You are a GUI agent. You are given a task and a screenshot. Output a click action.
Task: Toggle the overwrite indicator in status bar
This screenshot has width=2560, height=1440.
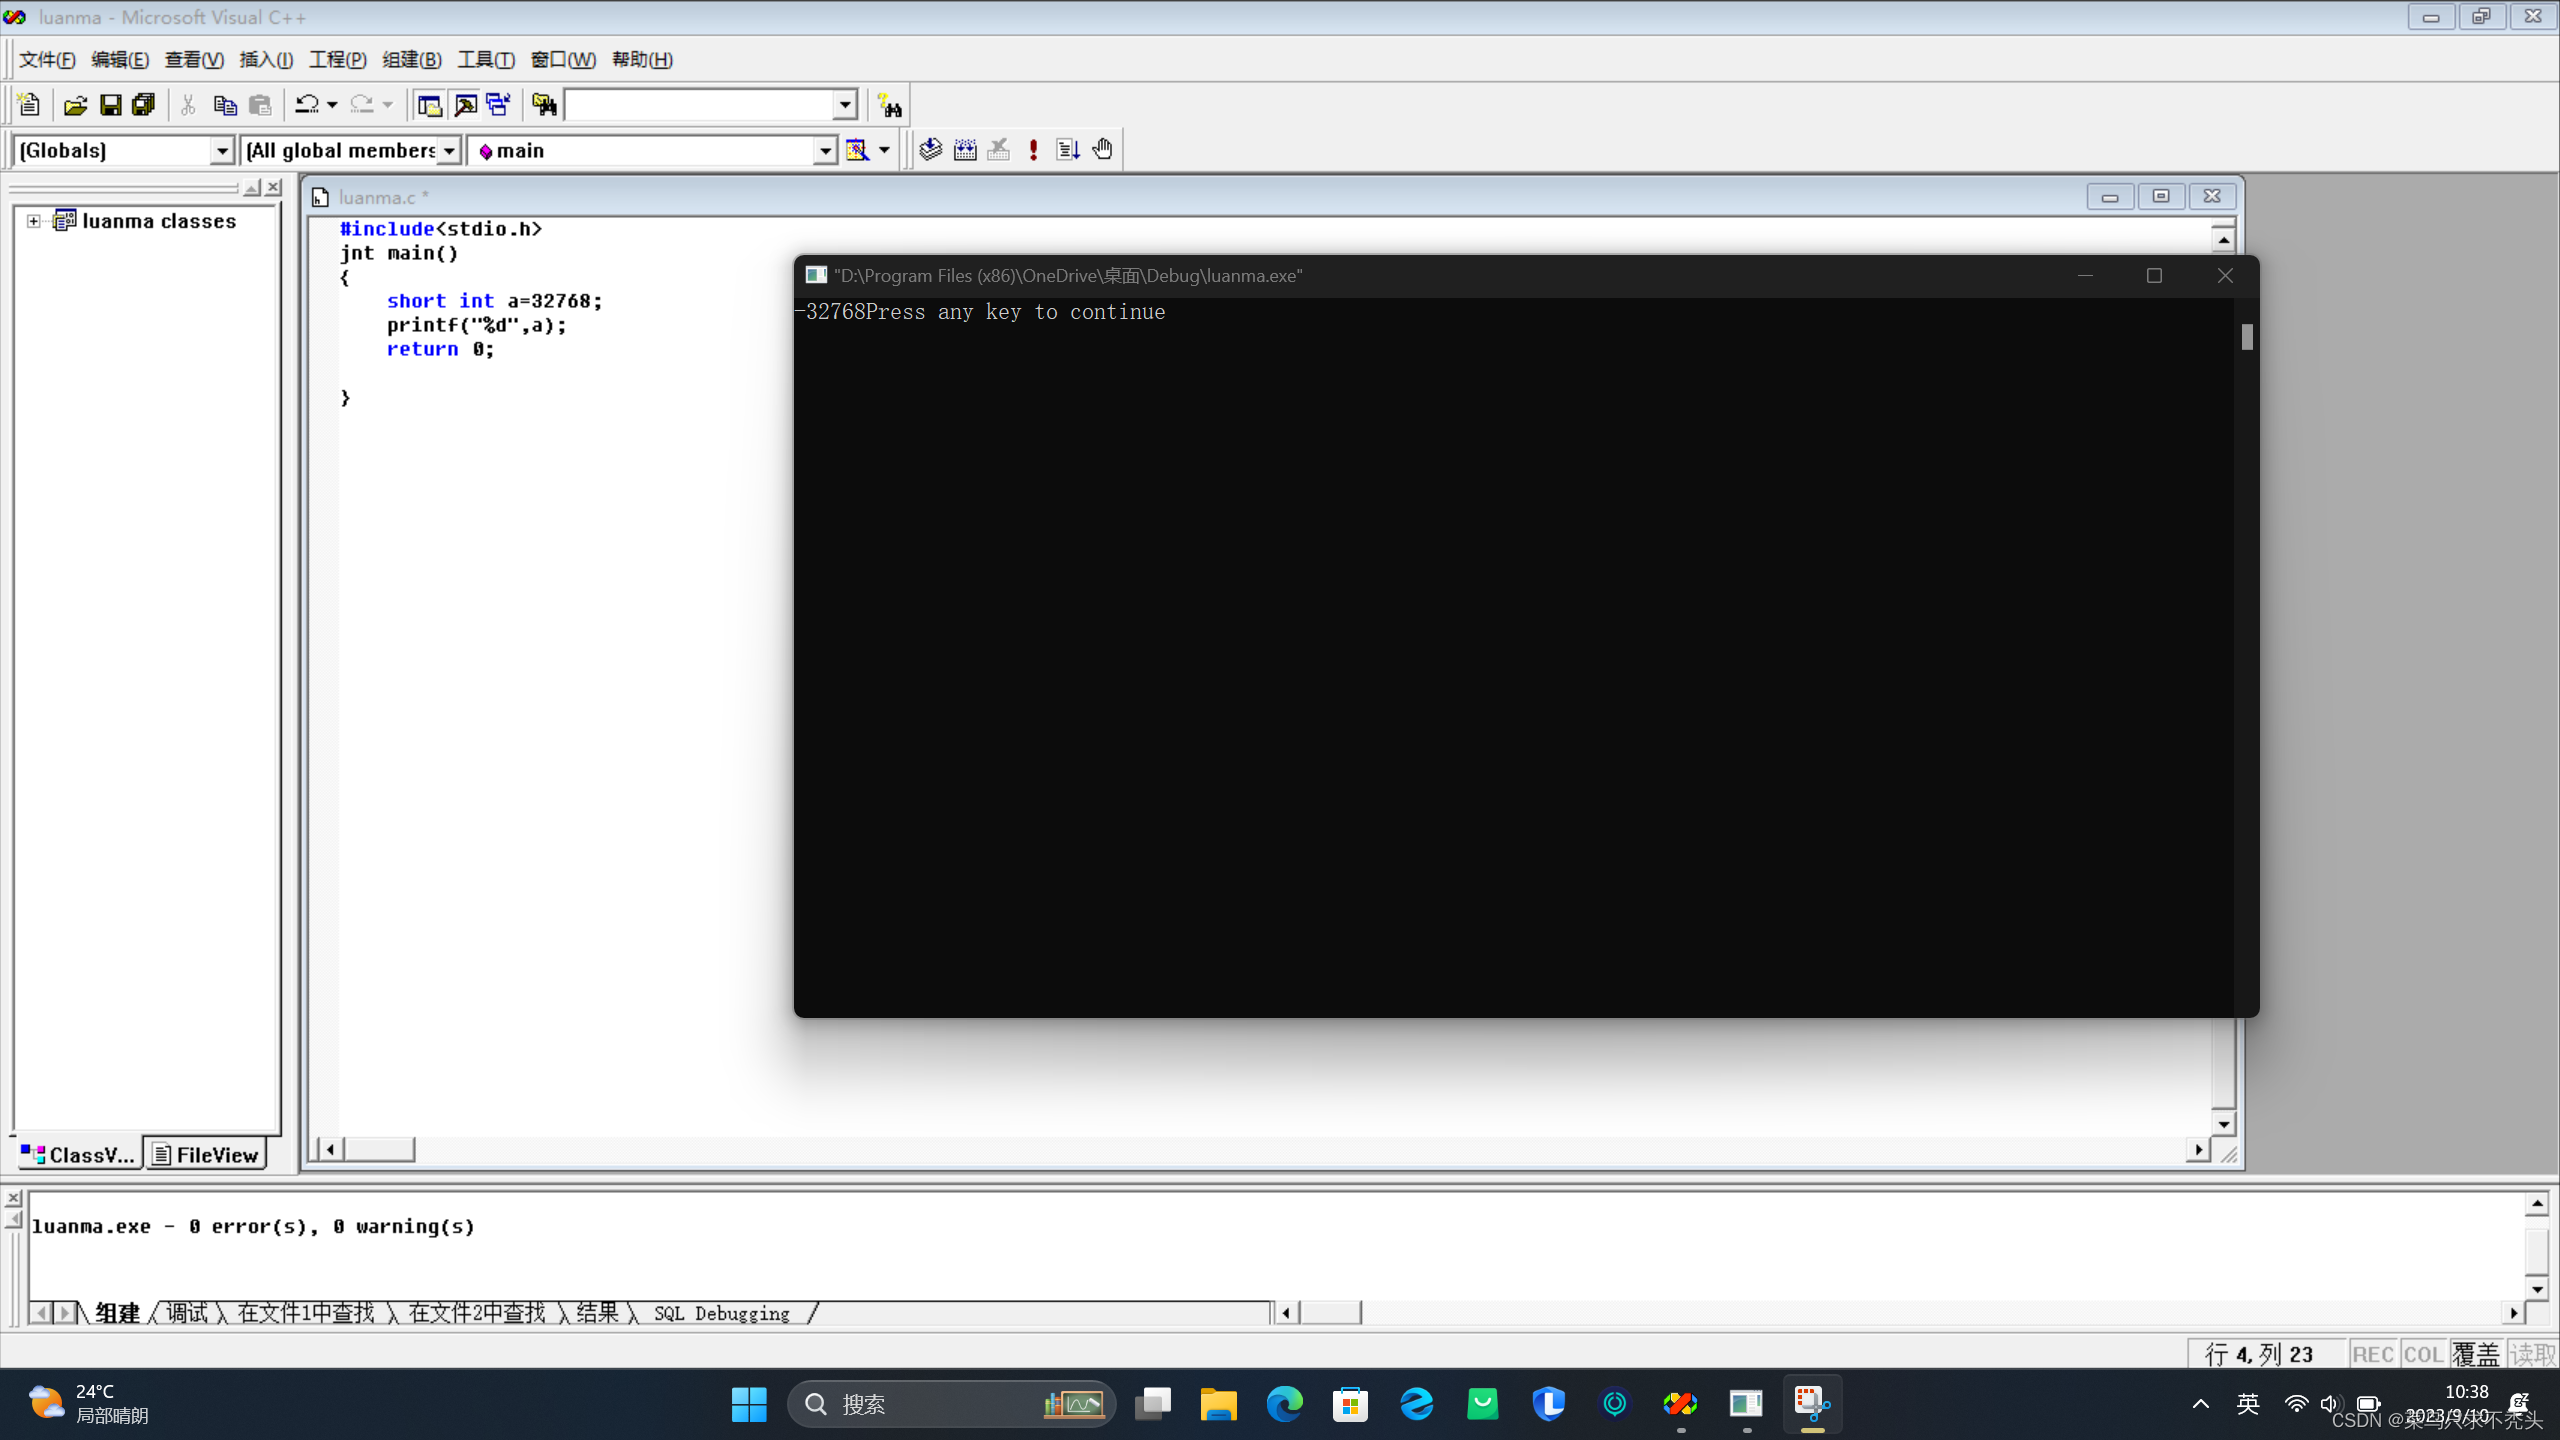pyautogui.click(x=2475, y=1354)
